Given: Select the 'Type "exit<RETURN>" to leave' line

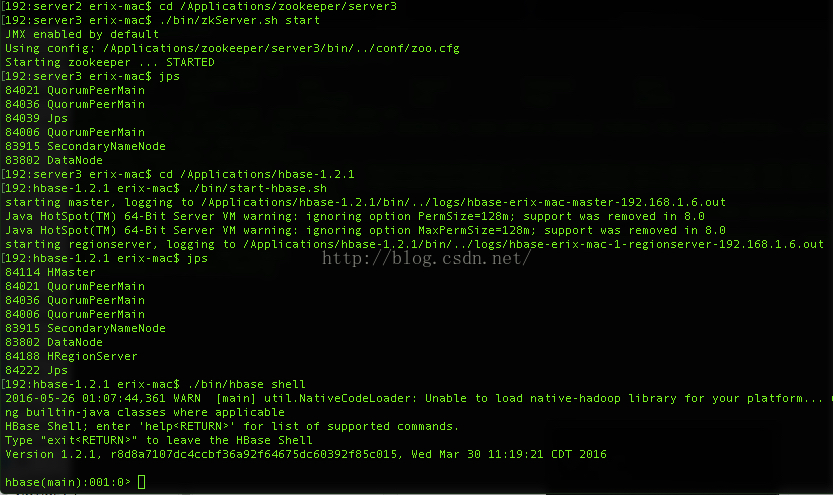Looking at the screenshot, I should point(159,440).
